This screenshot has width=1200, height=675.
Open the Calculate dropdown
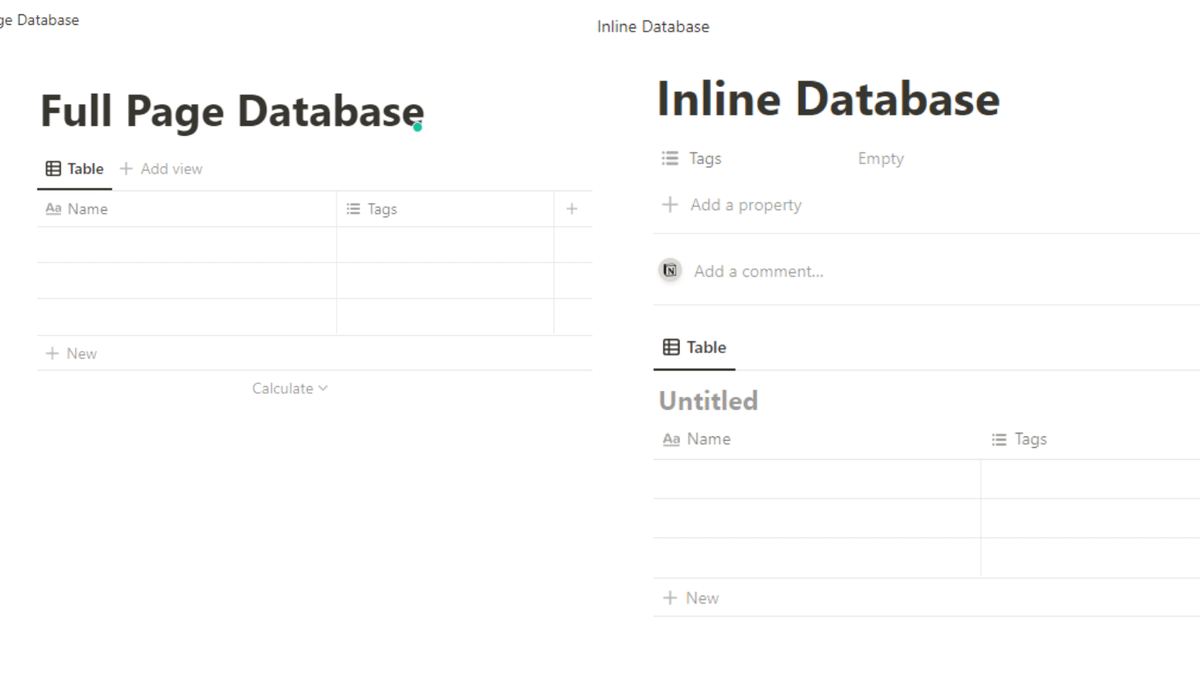(289, 388)
